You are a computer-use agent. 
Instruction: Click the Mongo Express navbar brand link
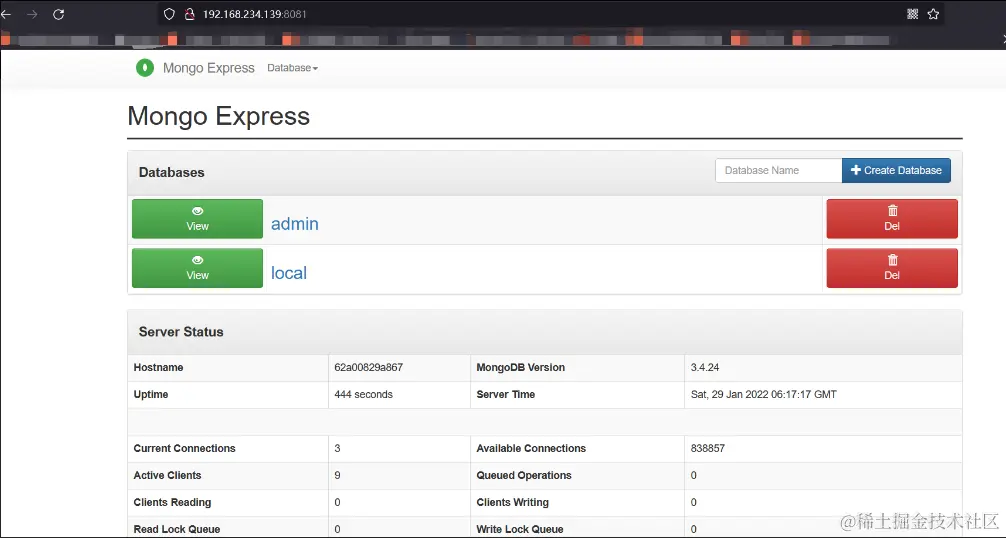[209, 68]
